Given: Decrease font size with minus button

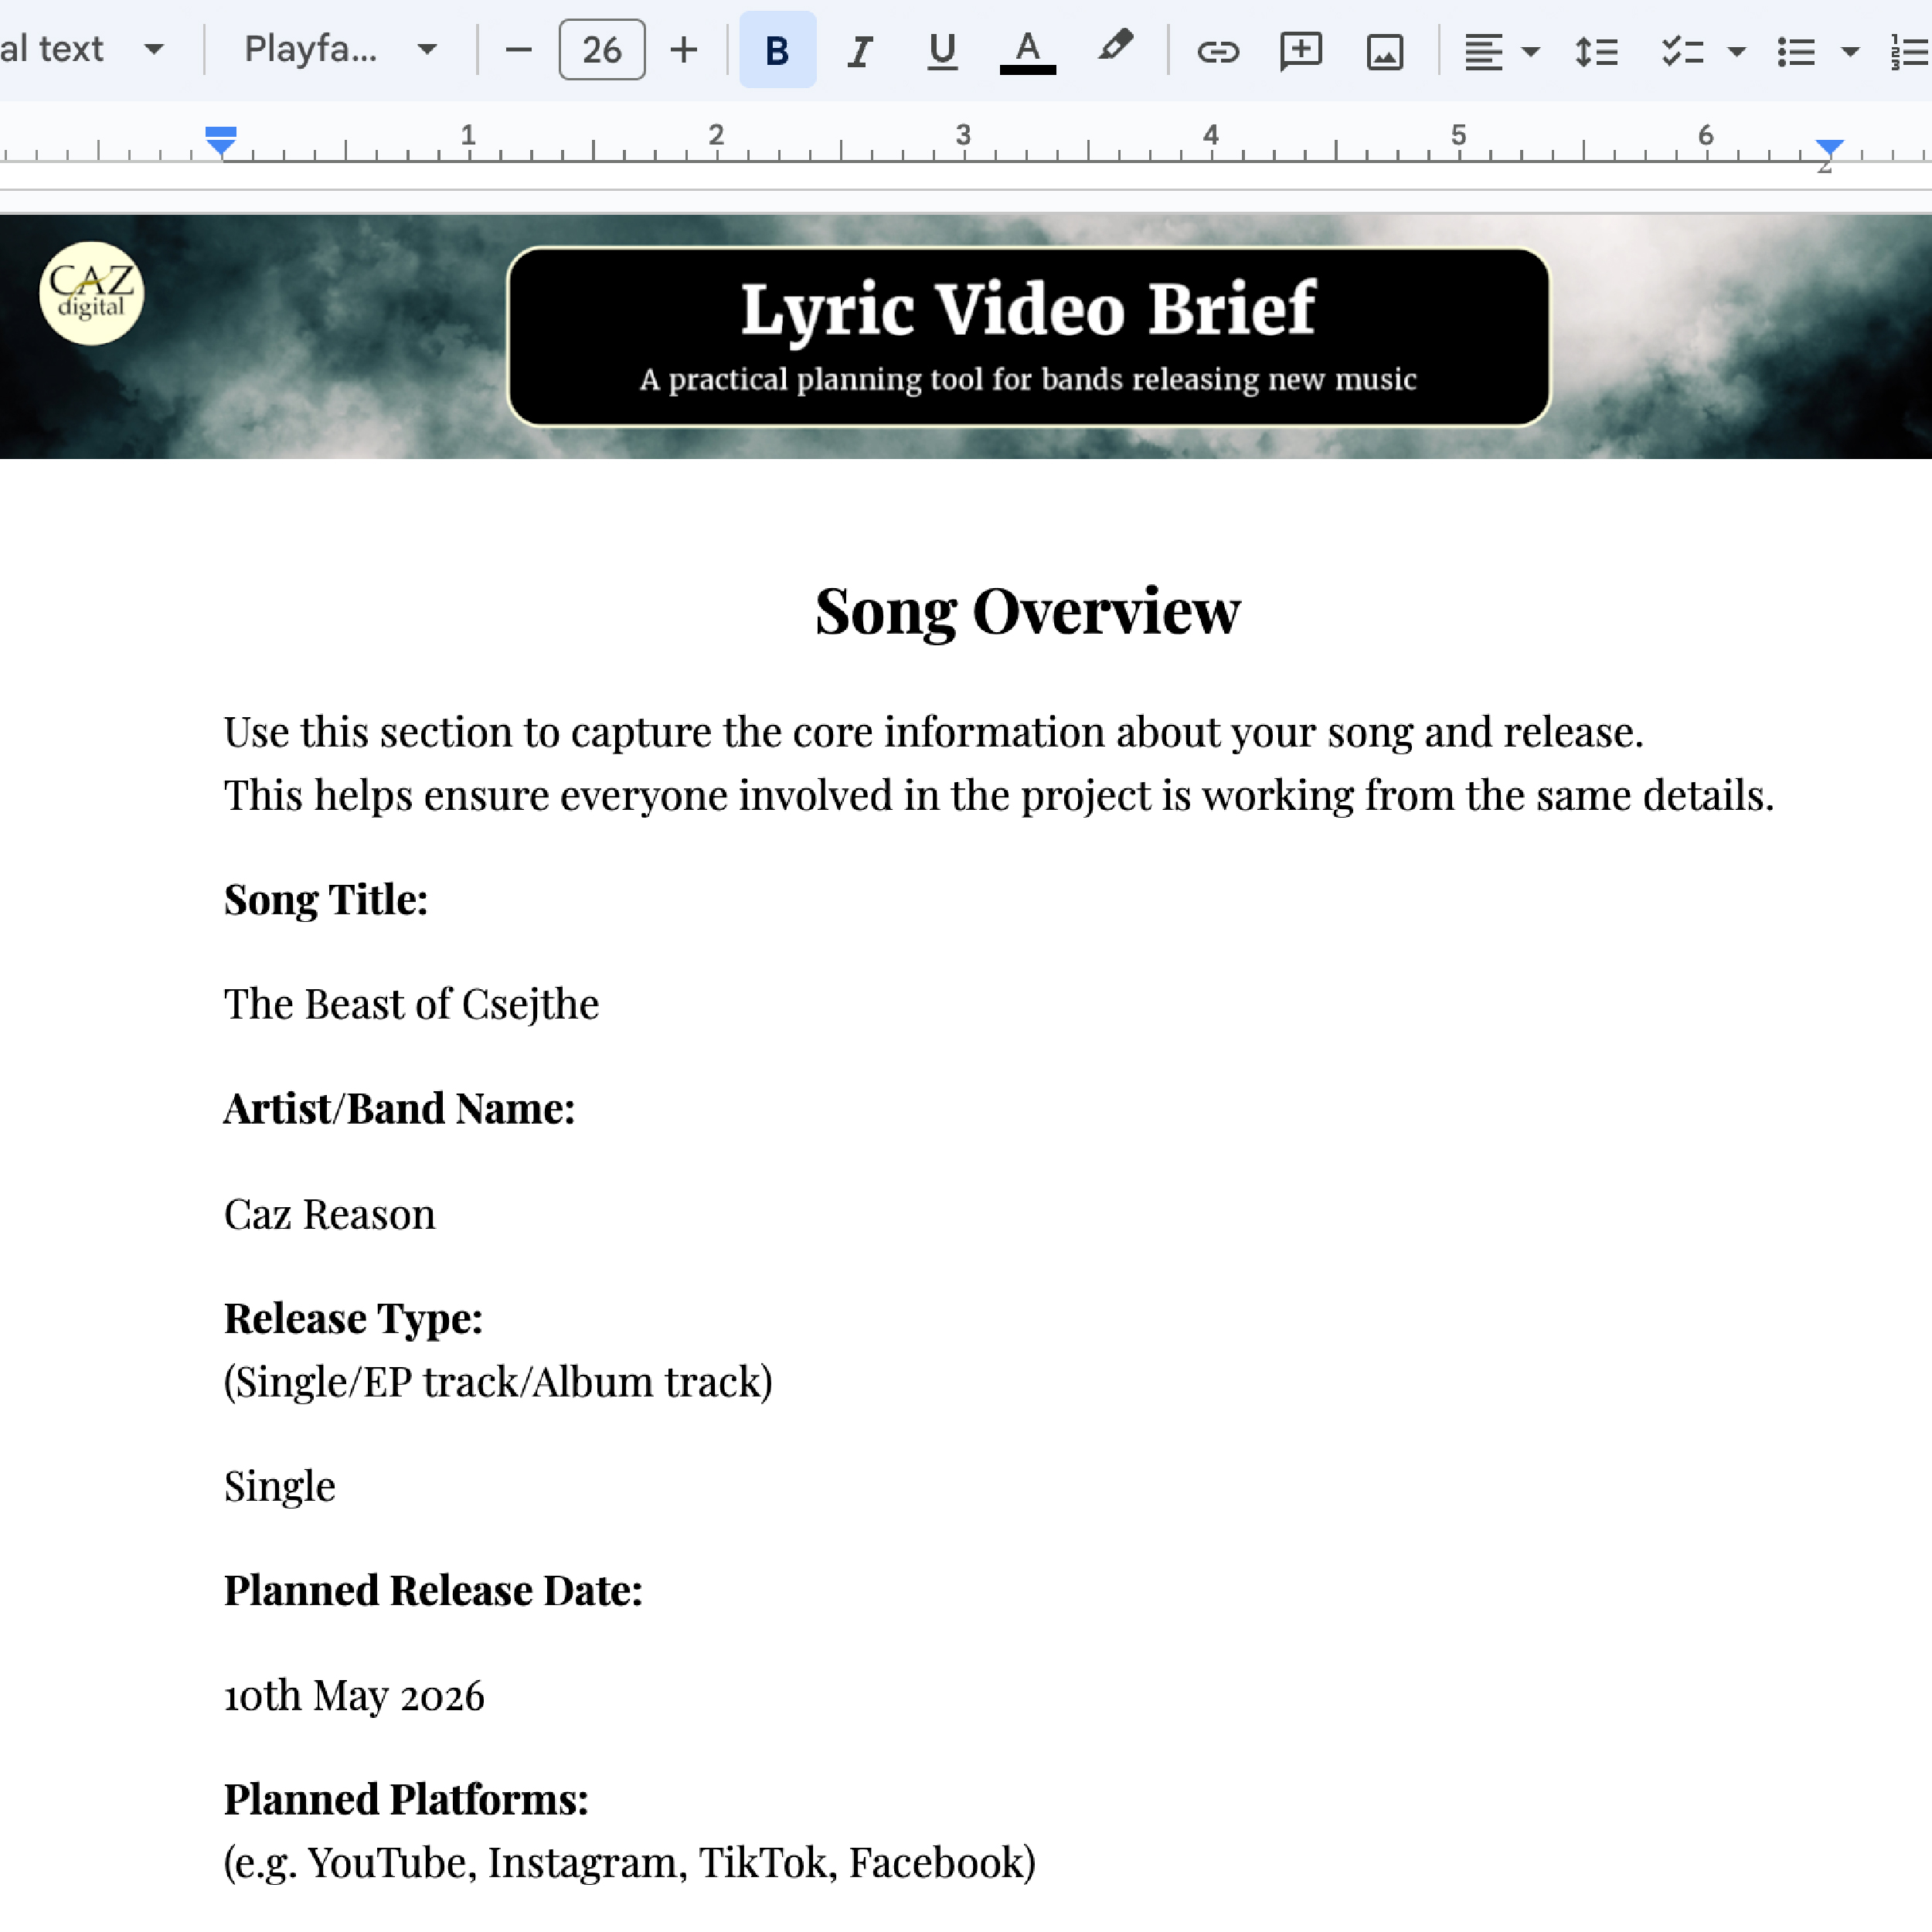Looking at the screenshot, I should click(x=518, y=49).
